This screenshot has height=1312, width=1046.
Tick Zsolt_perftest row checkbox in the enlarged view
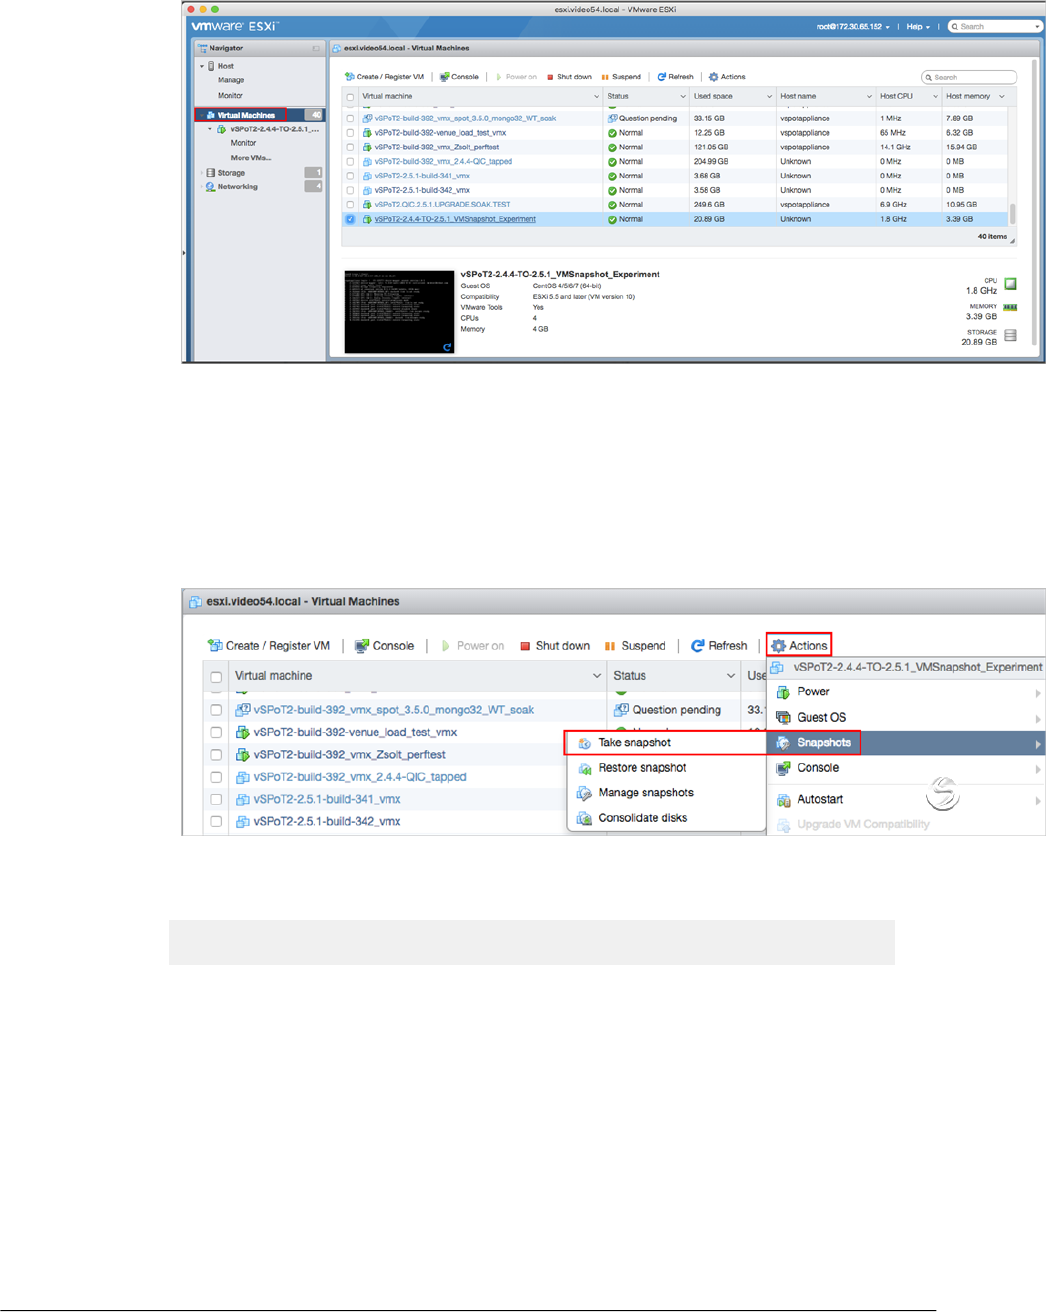216,755
